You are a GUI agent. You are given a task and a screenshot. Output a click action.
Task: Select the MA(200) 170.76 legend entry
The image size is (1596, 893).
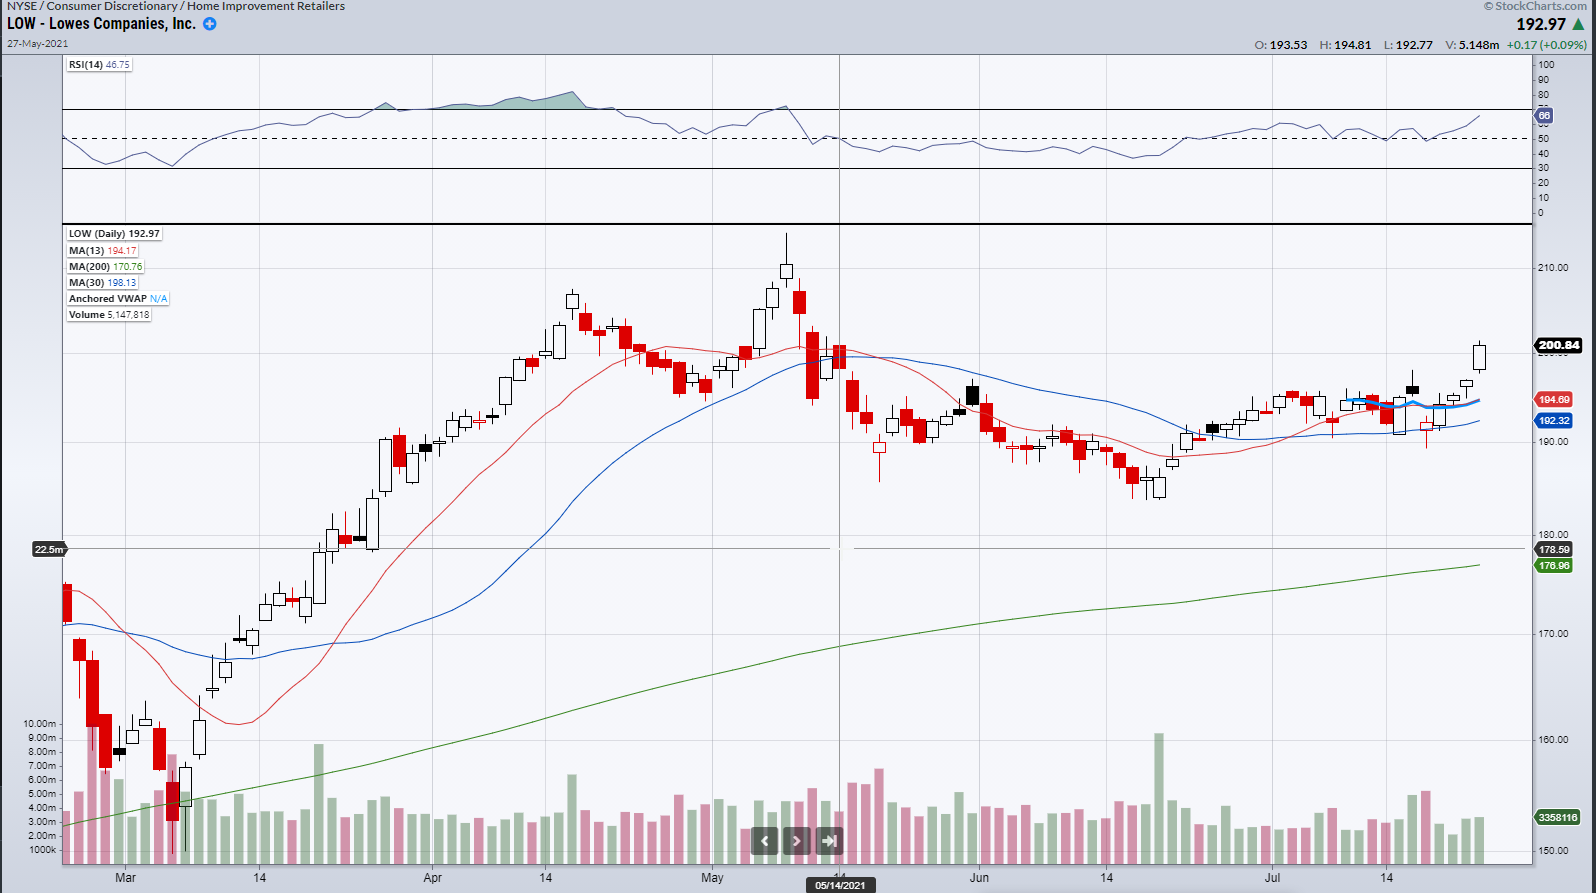click(105, 266)
